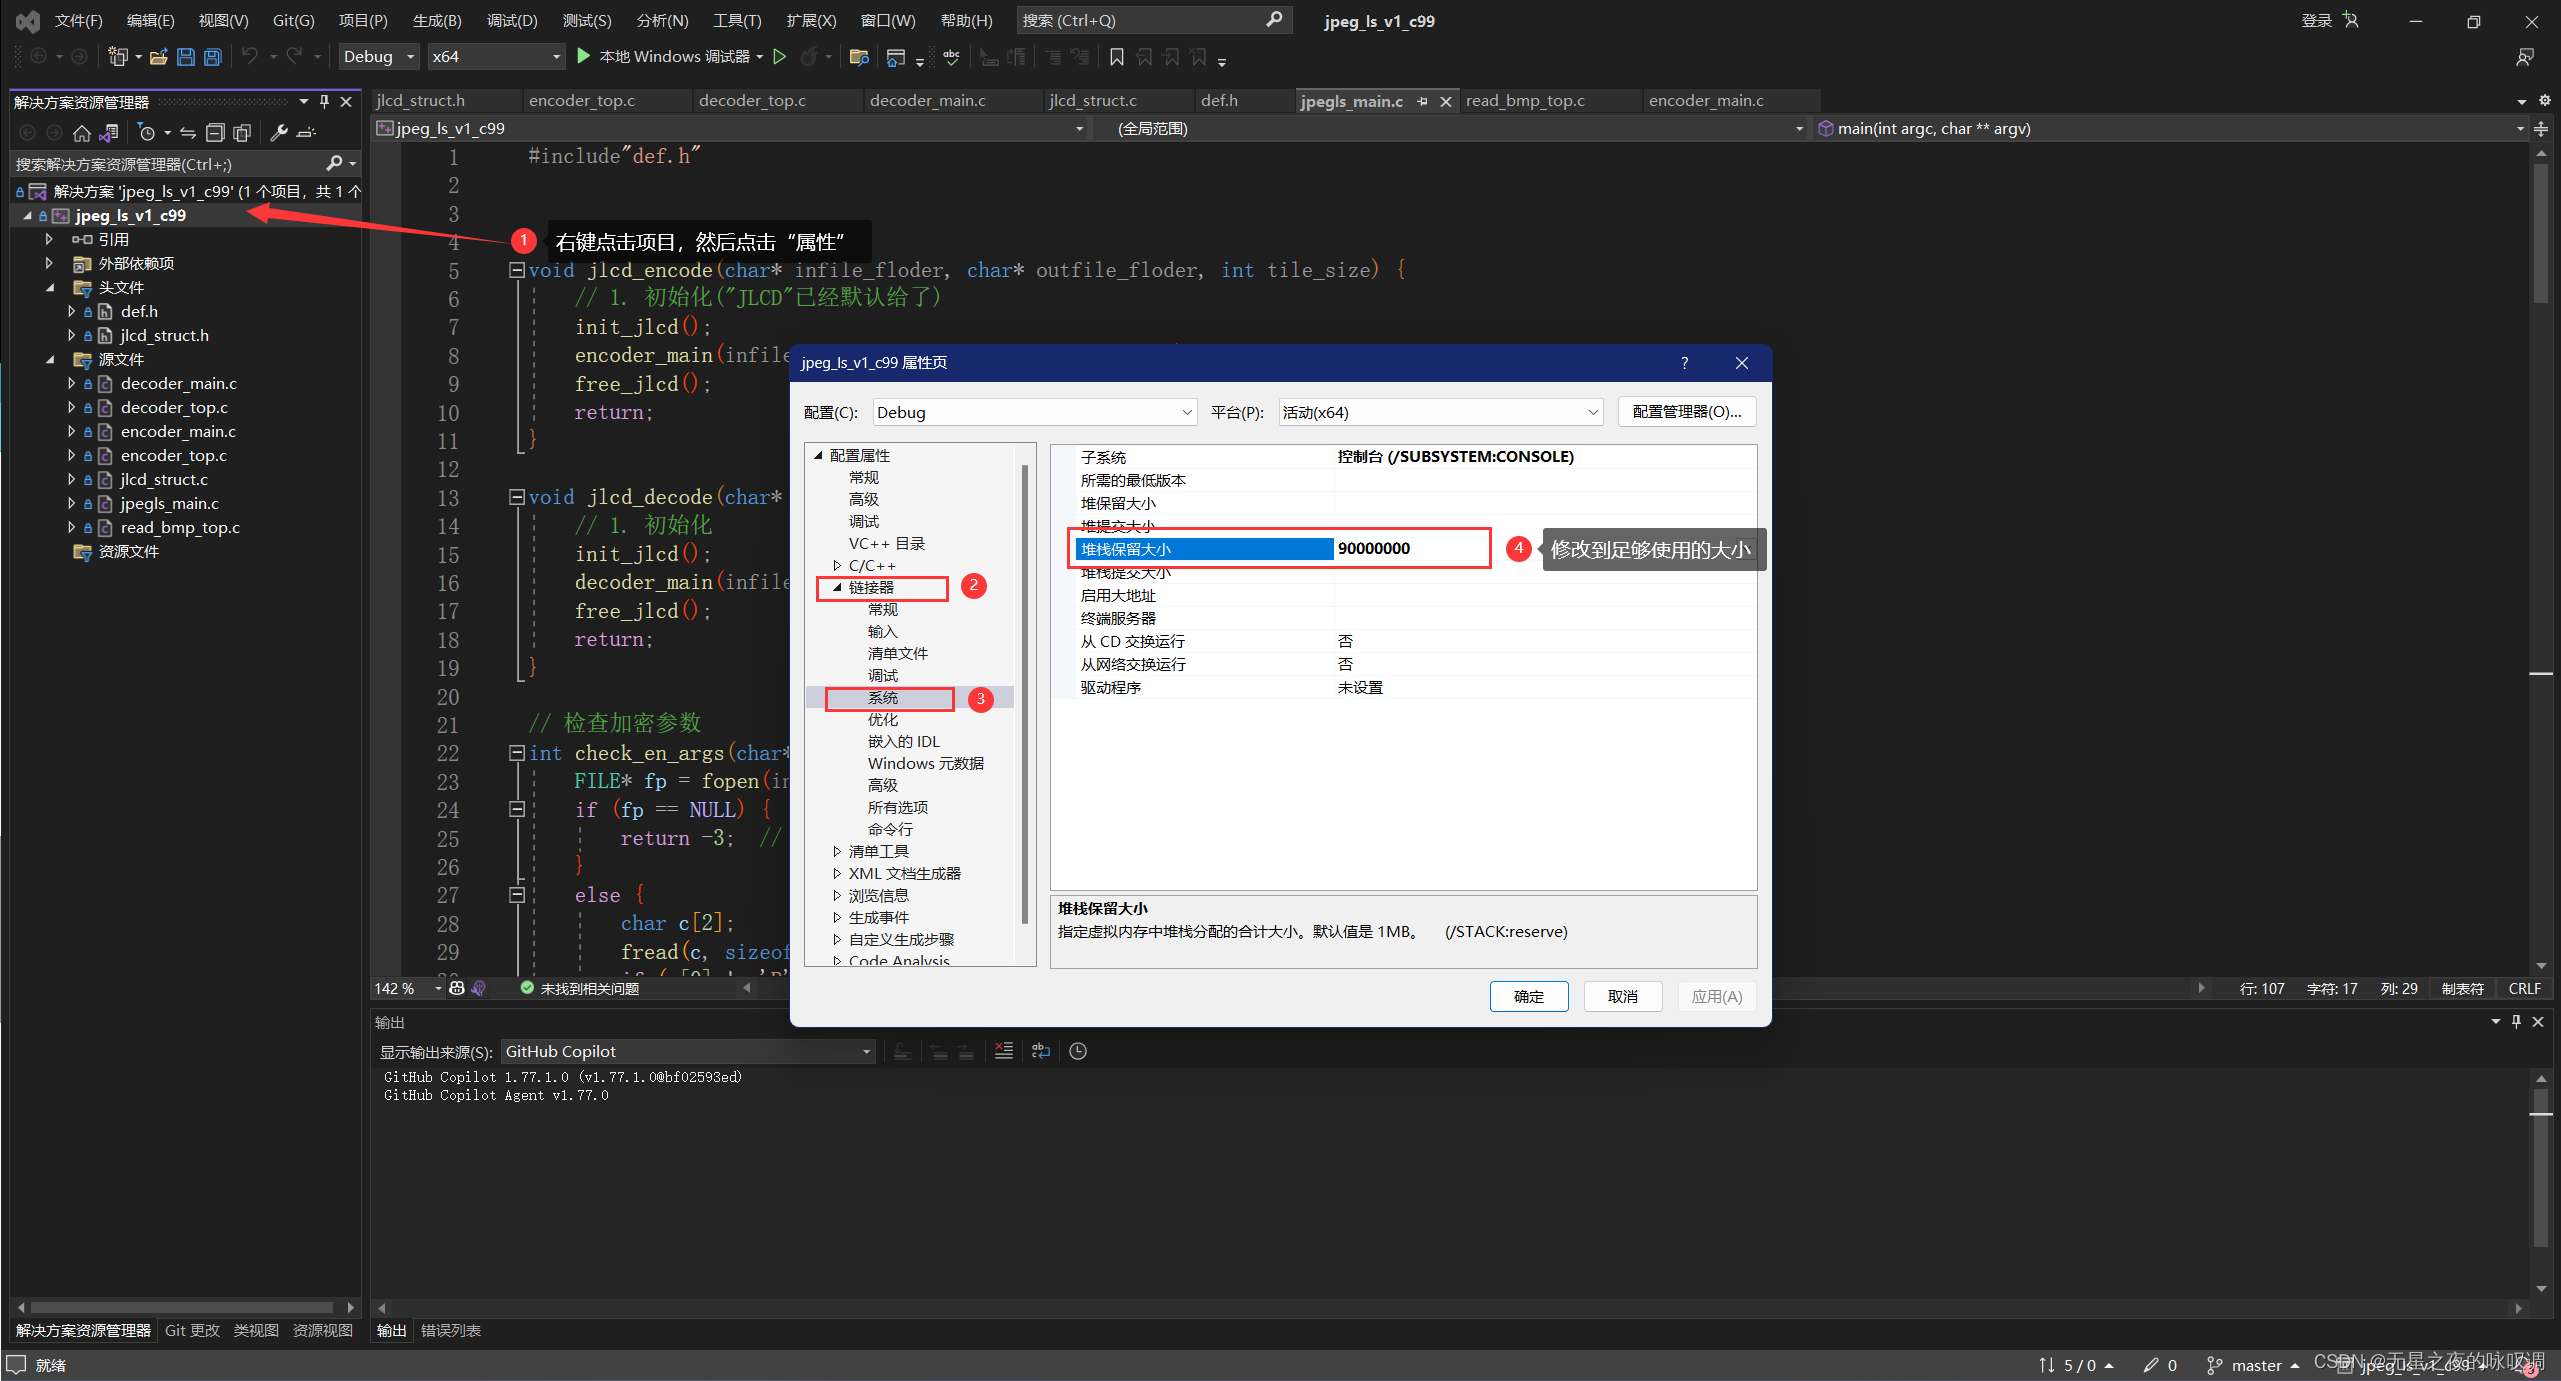Click the Live Share icon under window controls

(2525, 57)
